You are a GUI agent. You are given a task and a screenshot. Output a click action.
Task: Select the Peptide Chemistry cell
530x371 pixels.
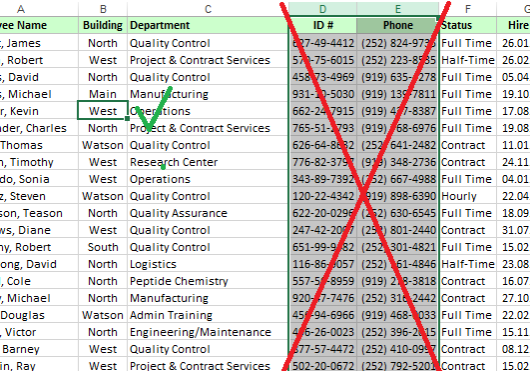[208, 281]
